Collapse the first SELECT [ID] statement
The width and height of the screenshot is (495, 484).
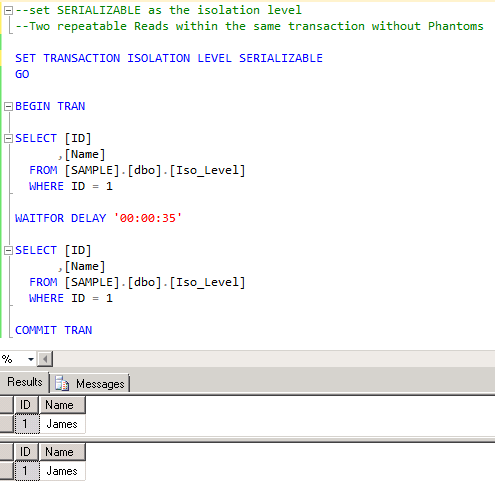[x=8, y=139]
